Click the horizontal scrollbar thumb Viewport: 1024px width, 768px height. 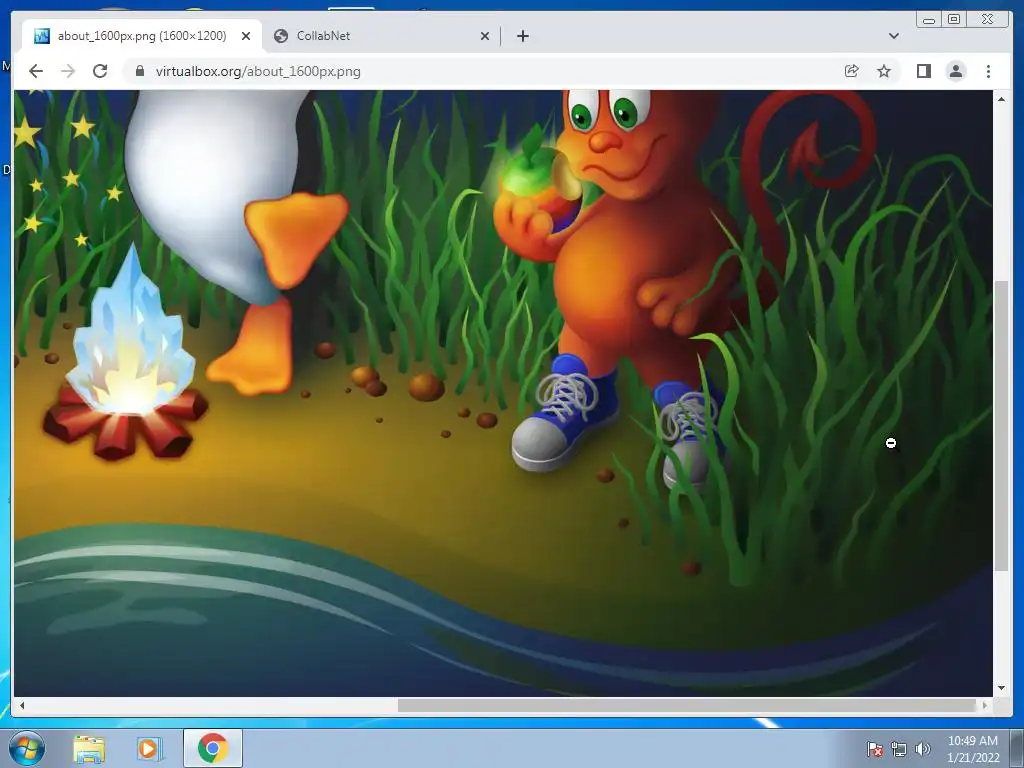coord(686,705)
